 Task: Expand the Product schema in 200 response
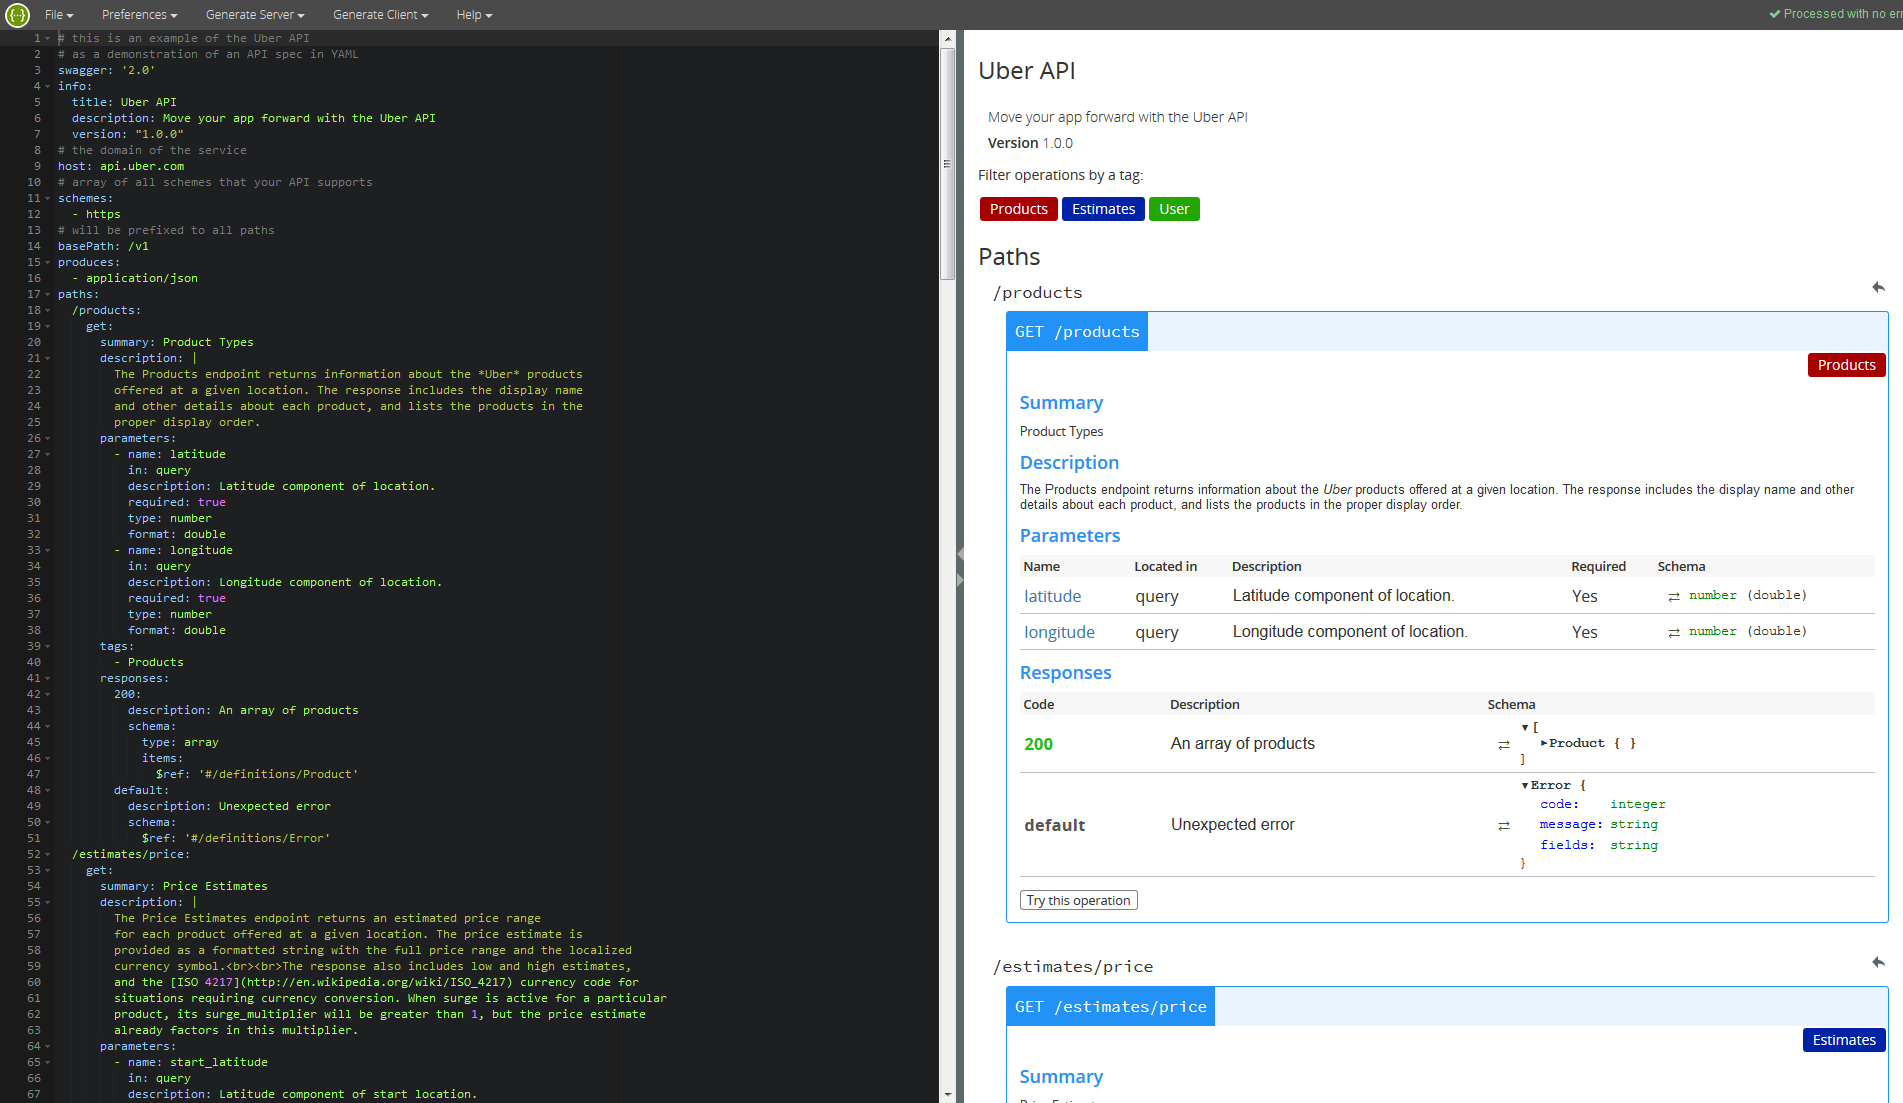click(1543, 743)
